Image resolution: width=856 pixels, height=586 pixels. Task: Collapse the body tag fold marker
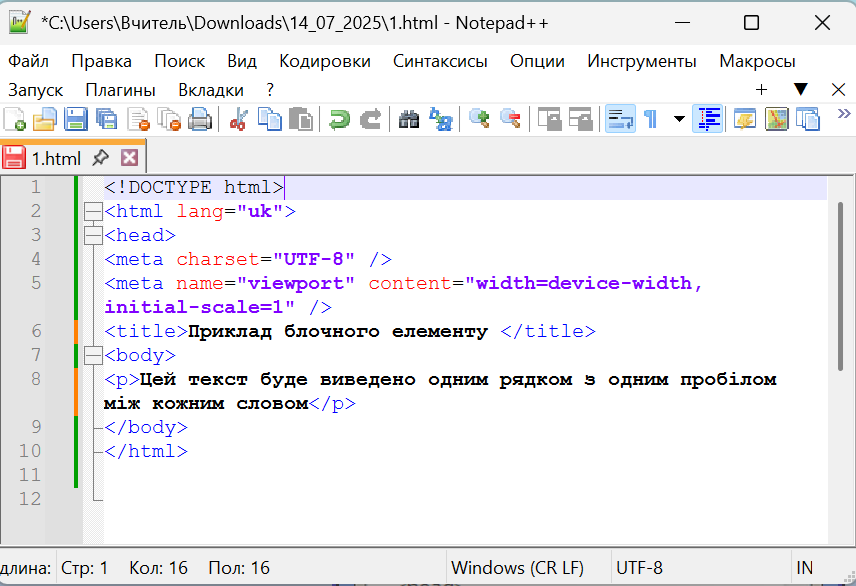point(93,355)
